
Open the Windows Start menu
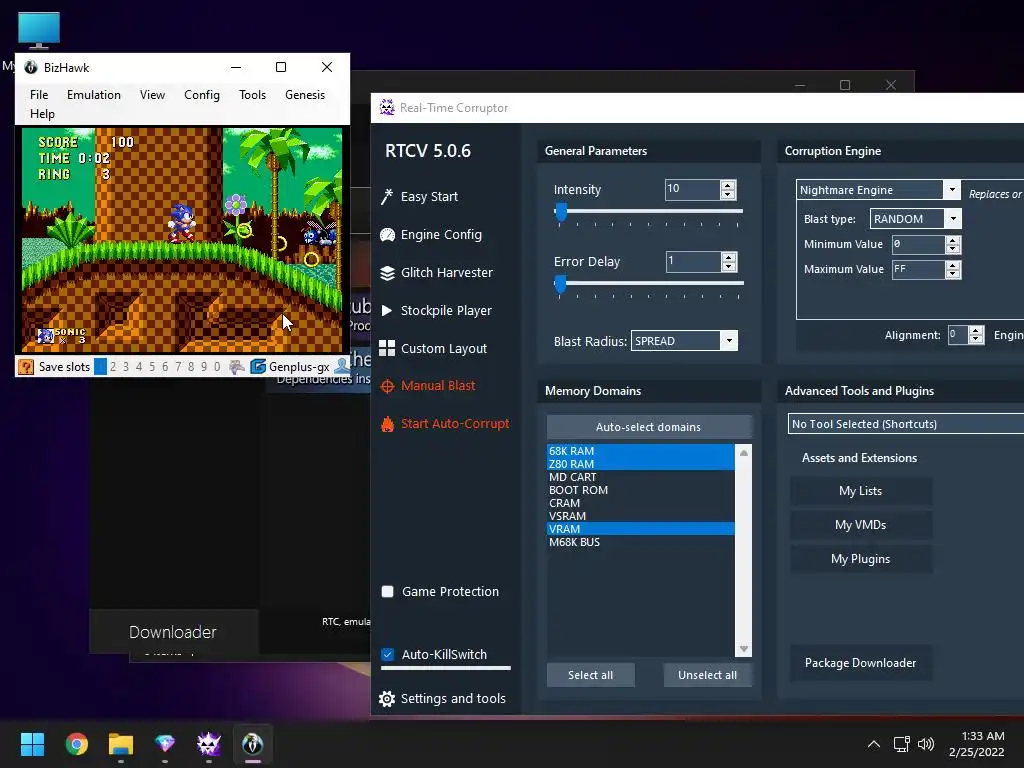pyautogui.click(x=32, y=744)
